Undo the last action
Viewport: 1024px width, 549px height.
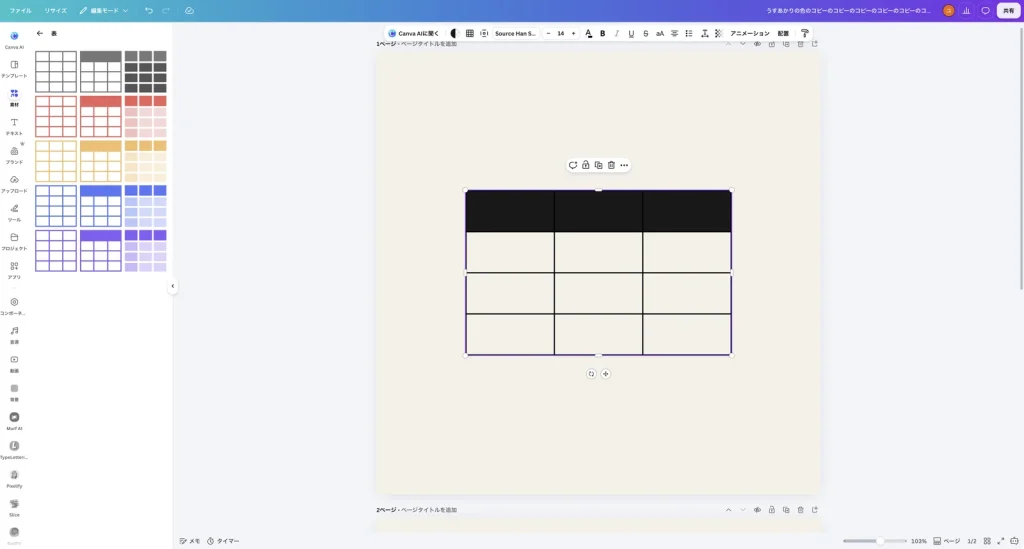coord(149,10)
